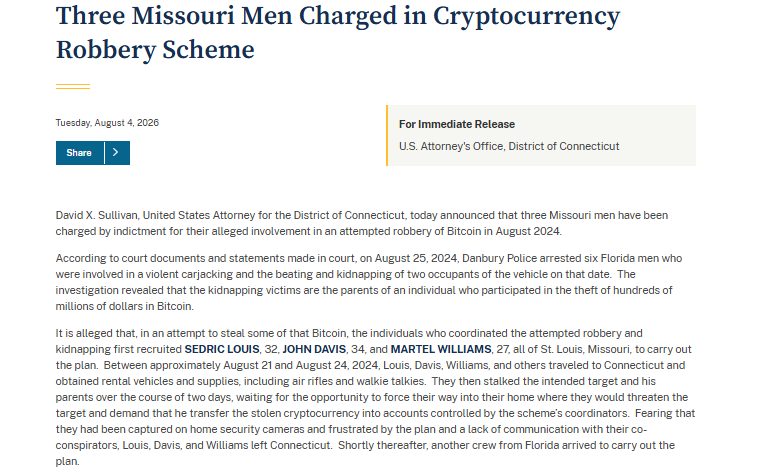Click the 'For Immediate Release' heading
This screenshot has width=761, height=475.
pos(457,124)
